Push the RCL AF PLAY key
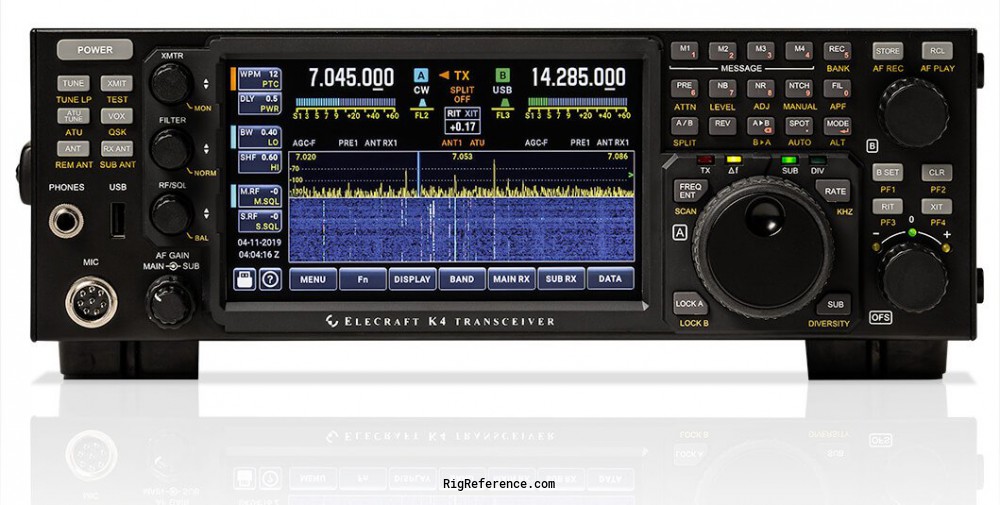Viewport: 1000px width, 505px height. click(937, 51)
